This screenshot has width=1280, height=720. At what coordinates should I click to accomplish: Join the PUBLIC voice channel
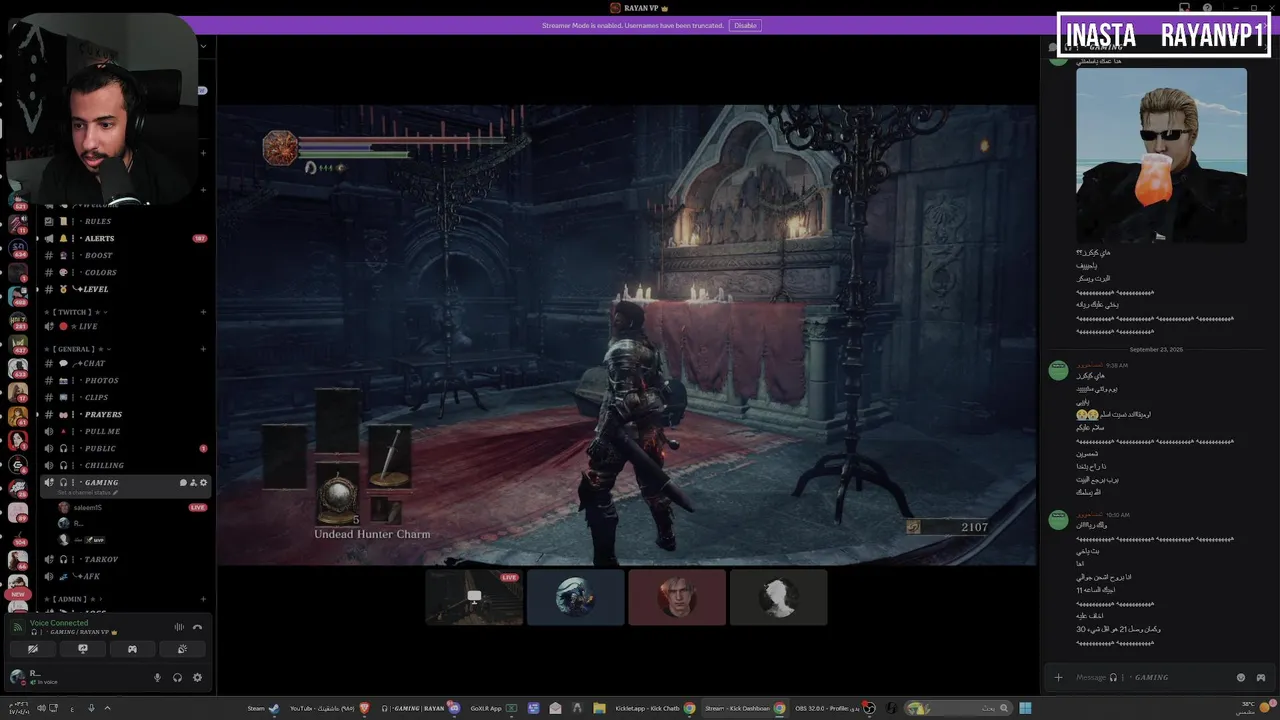point(125,448)
